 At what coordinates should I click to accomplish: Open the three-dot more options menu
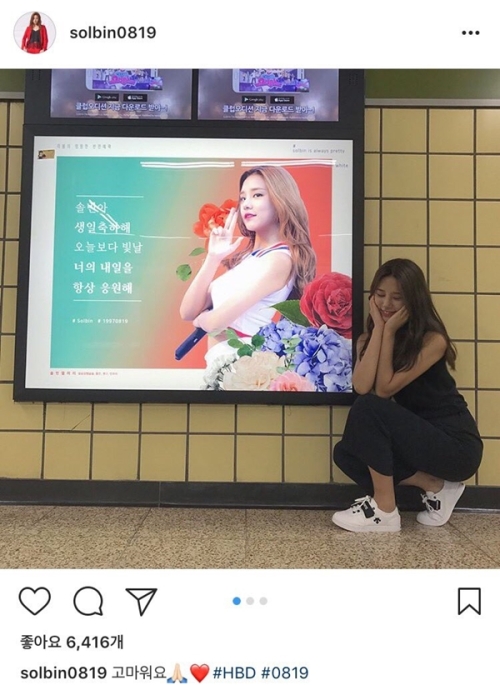pos(470,33)
